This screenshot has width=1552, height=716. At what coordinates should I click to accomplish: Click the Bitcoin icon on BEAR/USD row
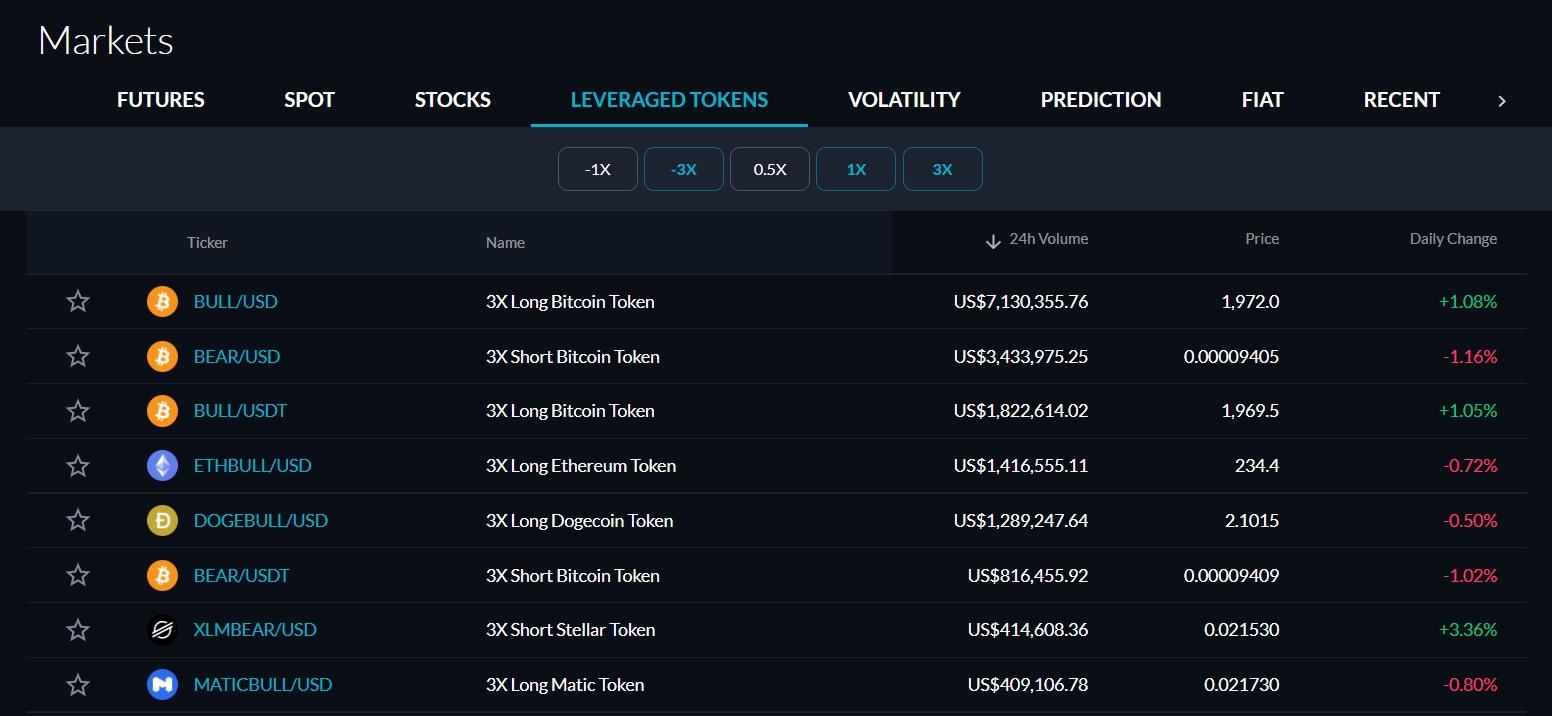[x=162, y=356]
